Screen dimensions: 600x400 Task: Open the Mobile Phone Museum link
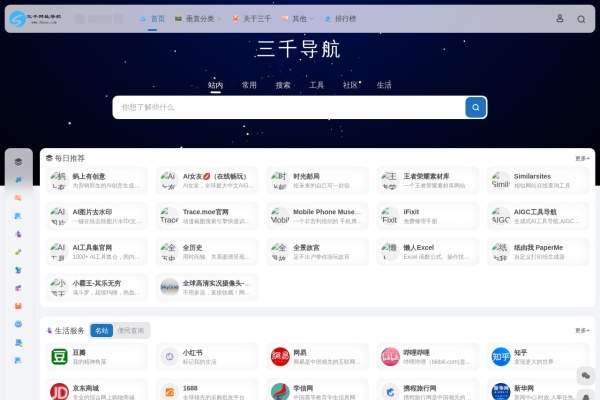pyautogui.click(x=327, y=212)
